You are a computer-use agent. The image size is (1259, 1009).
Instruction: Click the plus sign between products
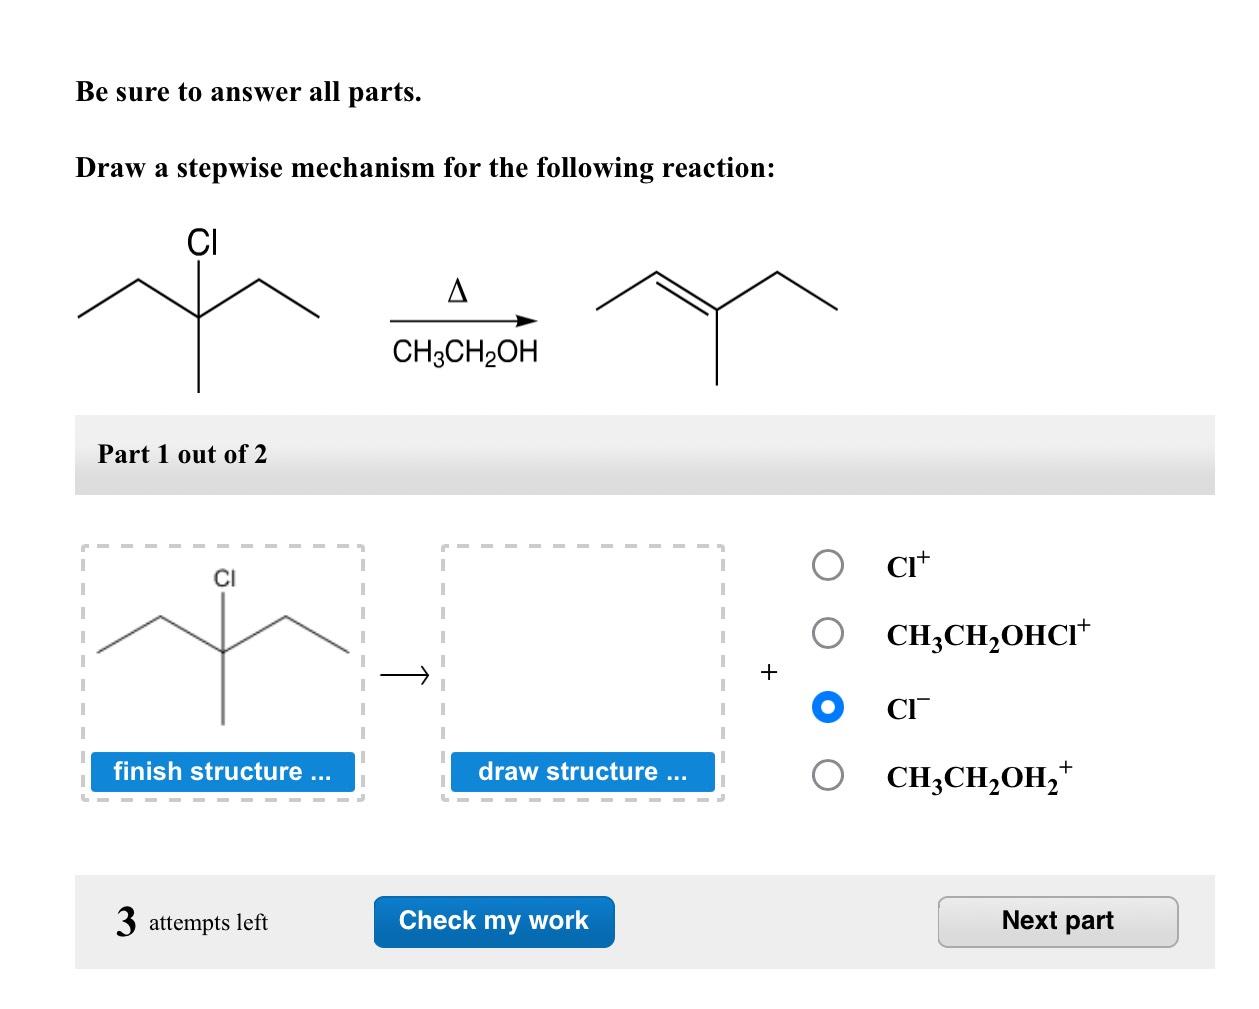(769, 672)
